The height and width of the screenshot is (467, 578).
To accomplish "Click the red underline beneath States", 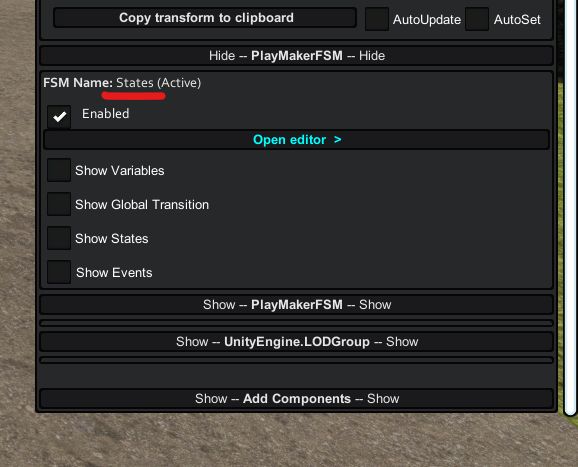I will 133,96.
